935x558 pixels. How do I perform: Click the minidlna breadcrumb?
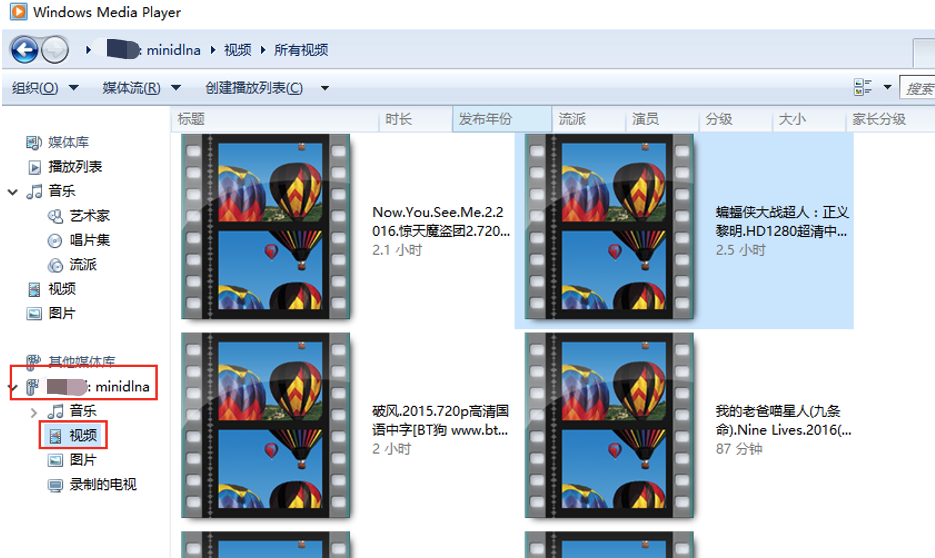click(174, 50)
